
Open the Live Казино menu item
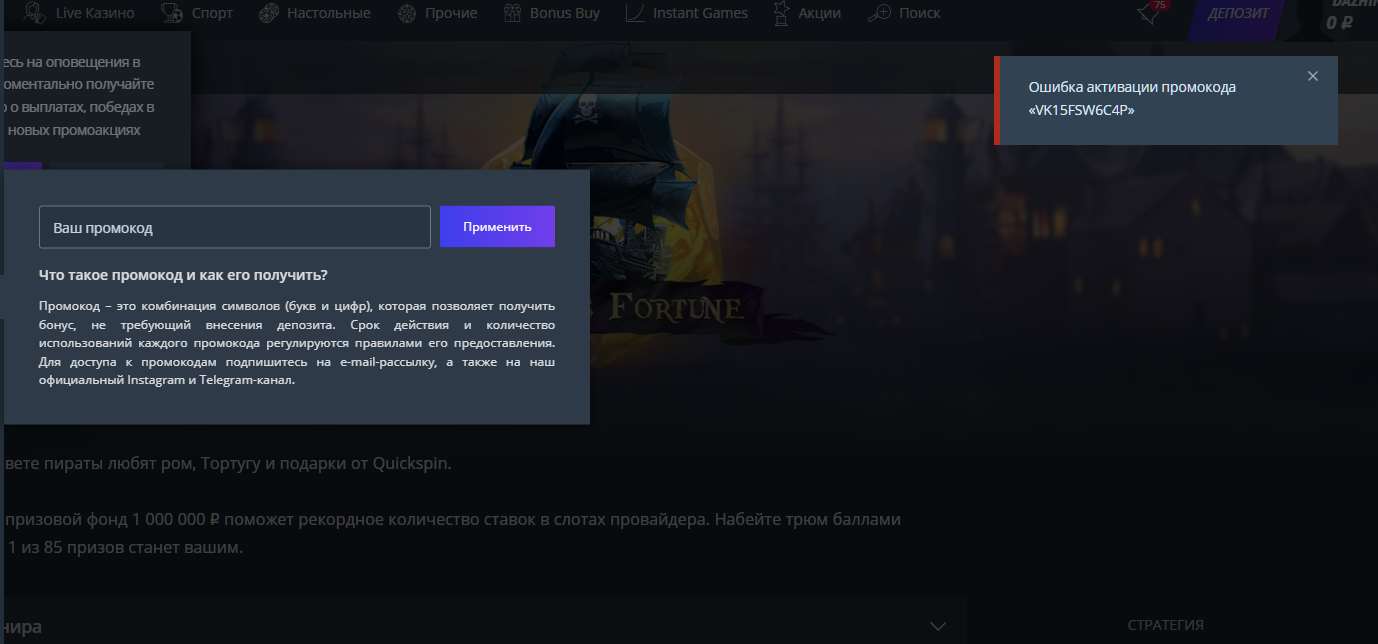pos(98,13)
